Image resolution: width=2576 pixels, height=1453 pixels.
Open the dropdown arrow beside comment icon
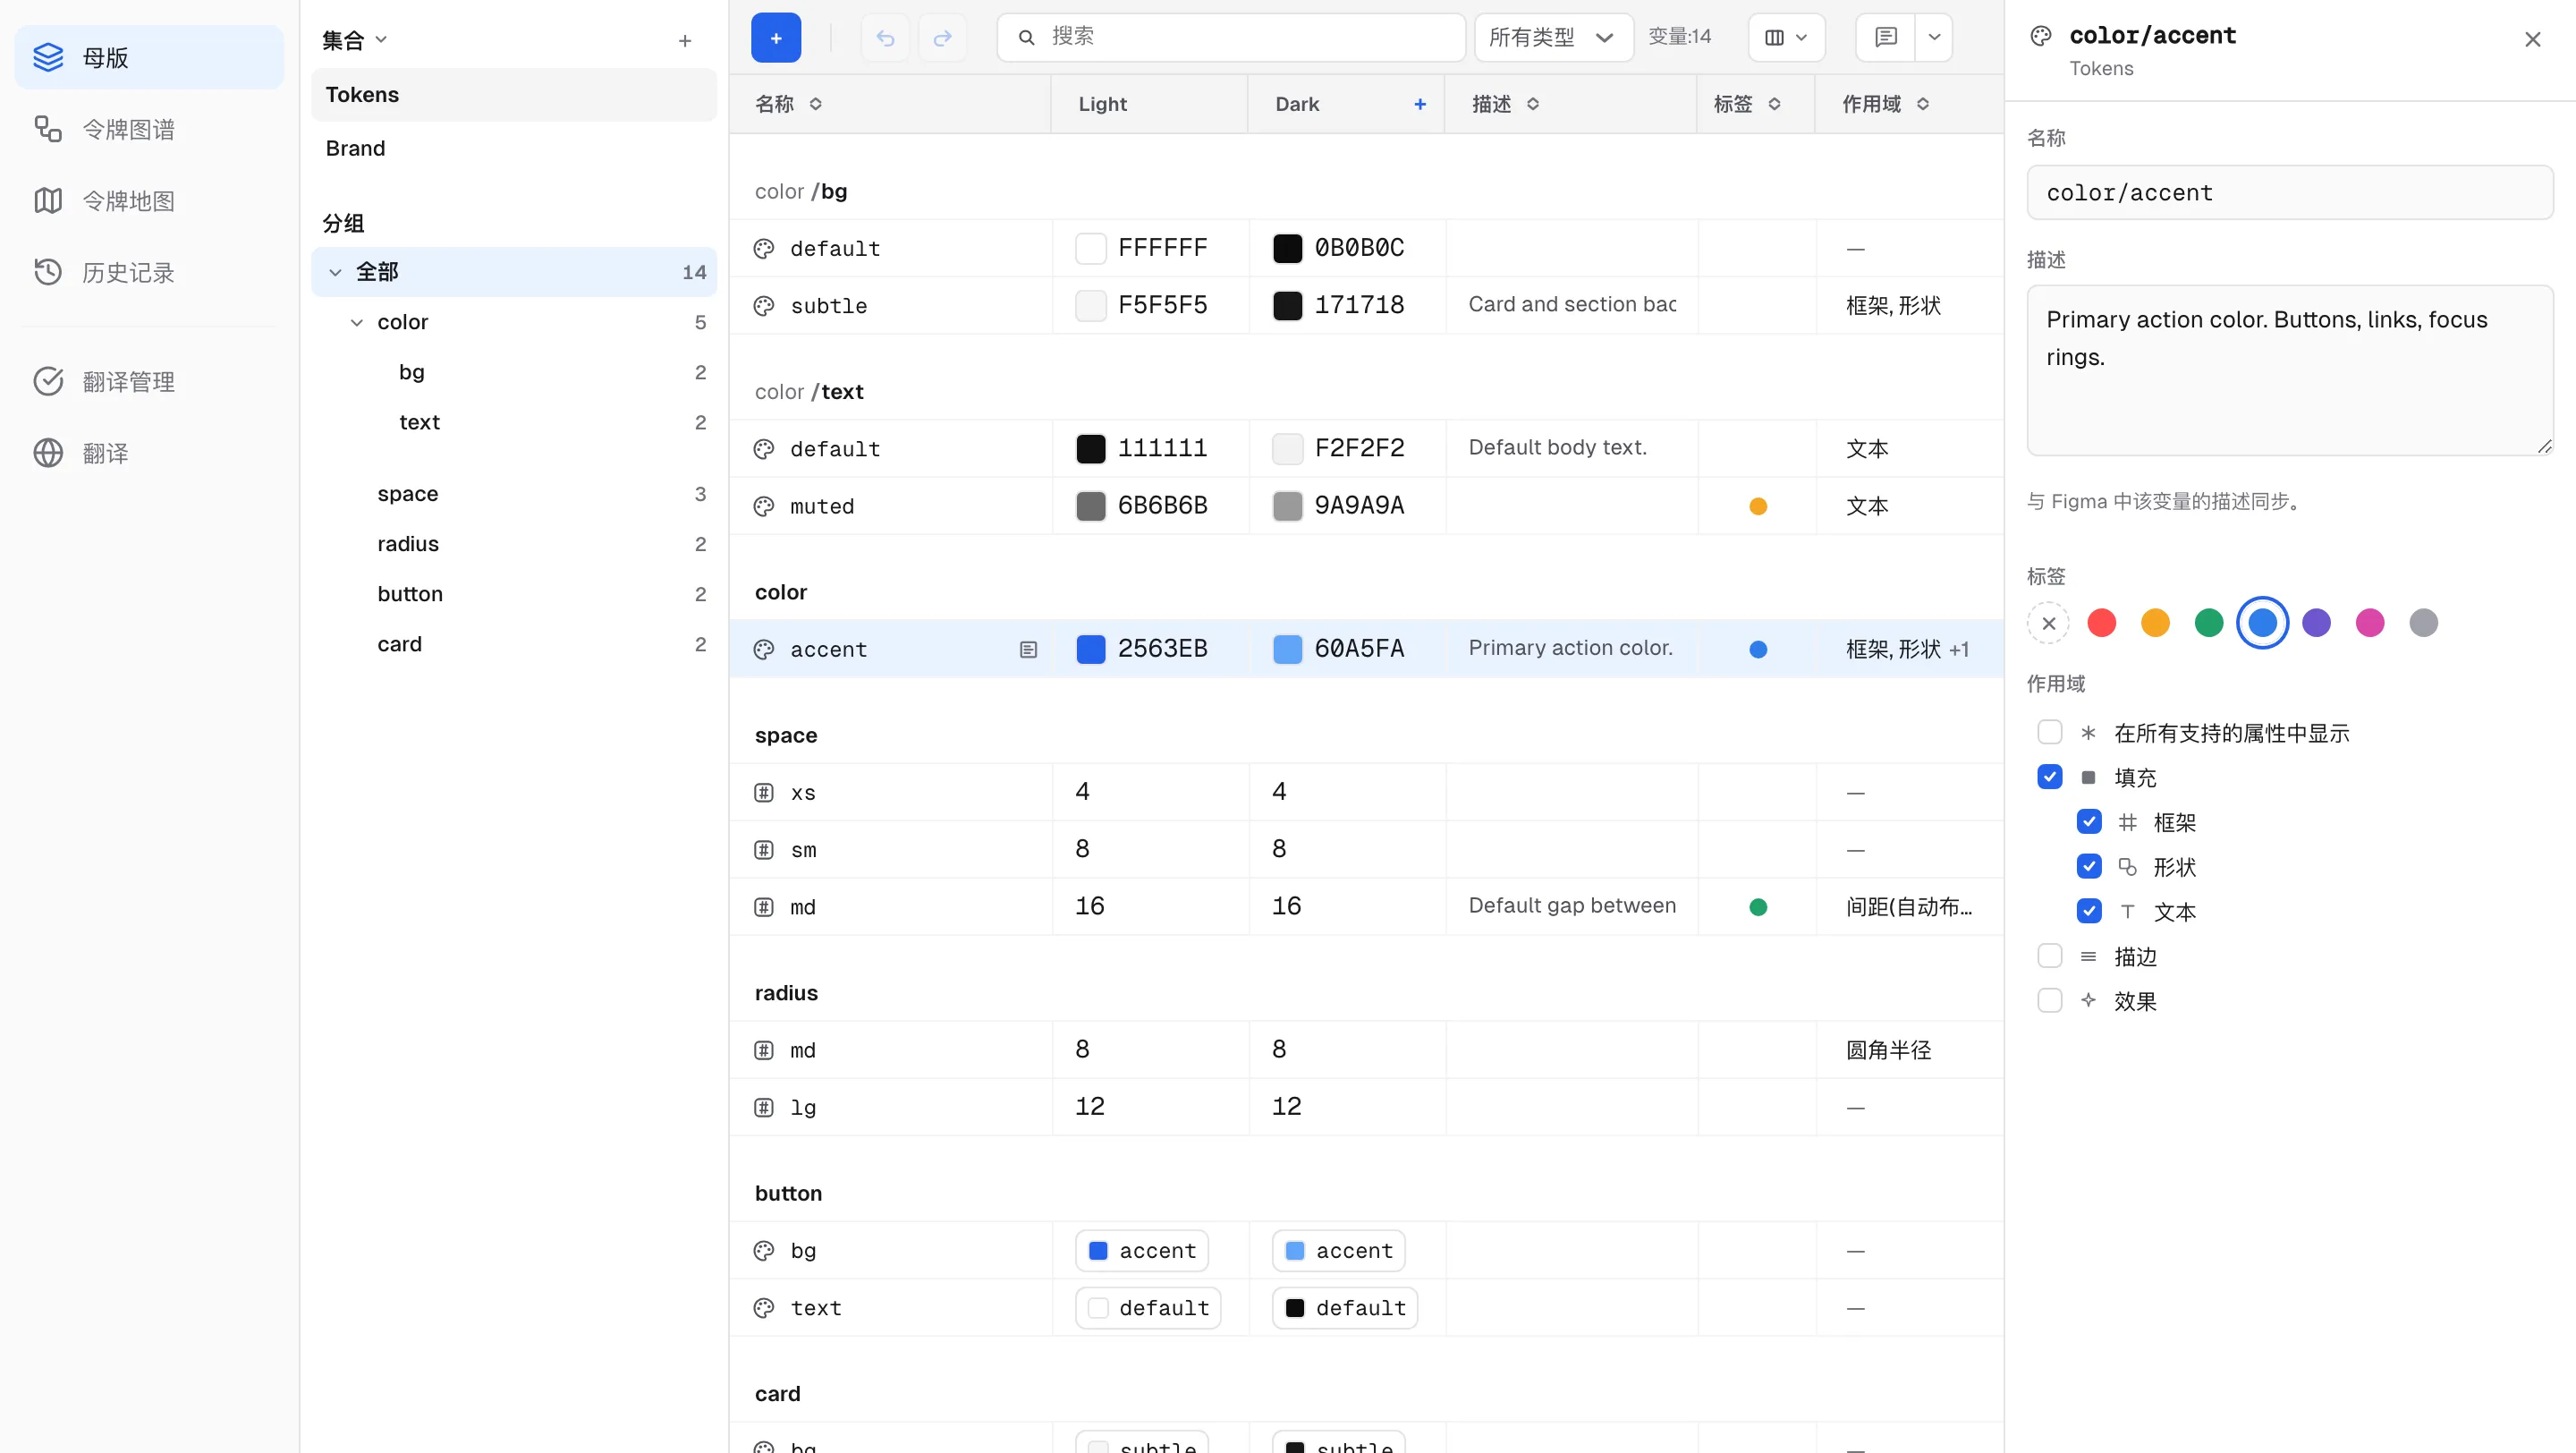(x=1934, y=38)
